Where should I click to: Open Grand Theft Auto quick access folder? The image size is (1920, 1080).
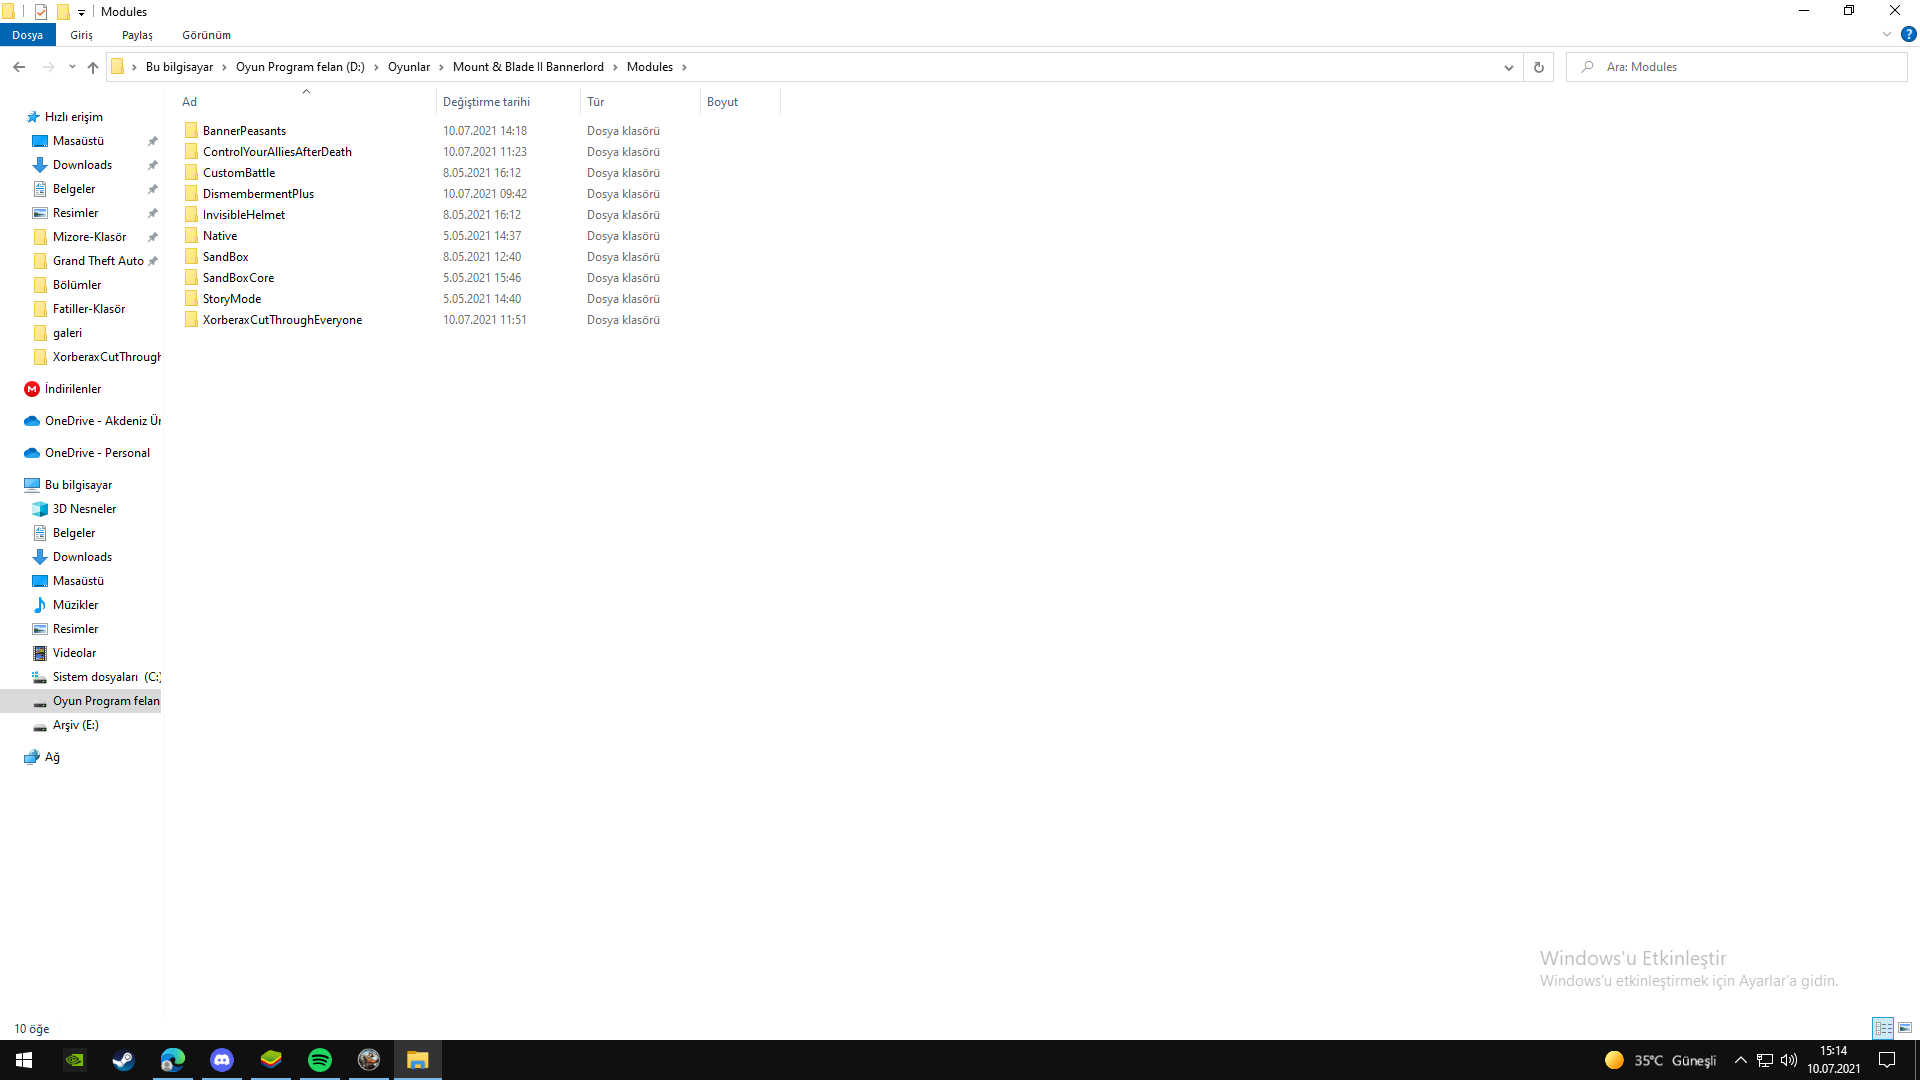[98, 261]
